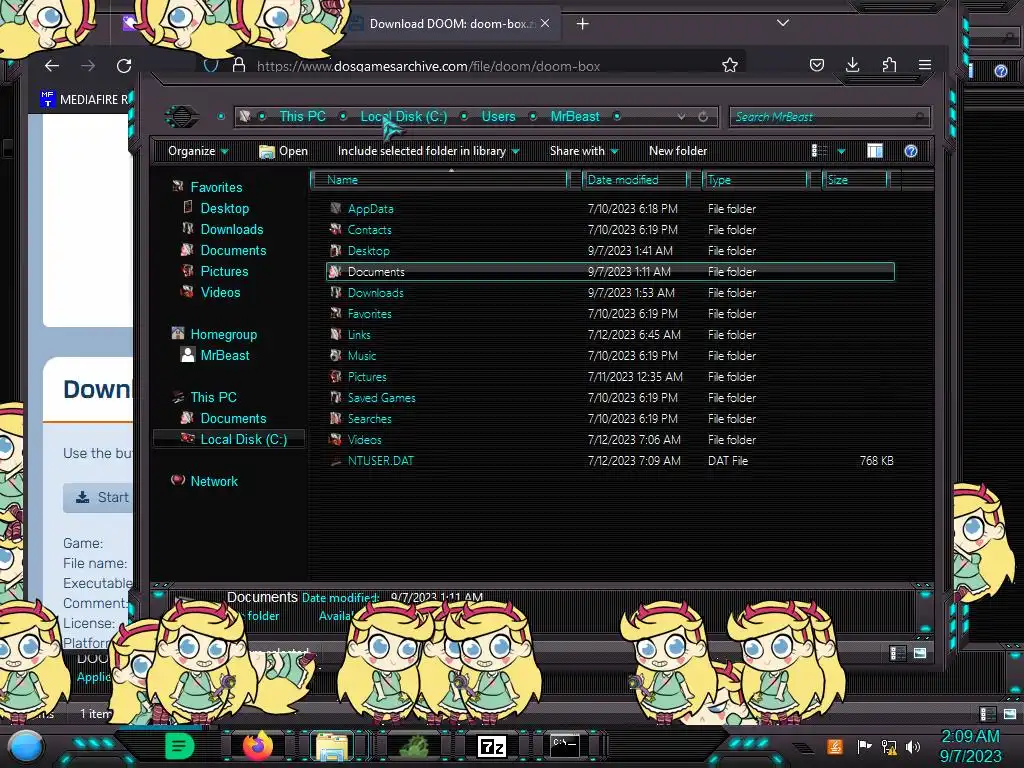The width and height of the screenshot is (1024, 768).
Task: Select Network in navigation pane
Action: tap(214, 481)
